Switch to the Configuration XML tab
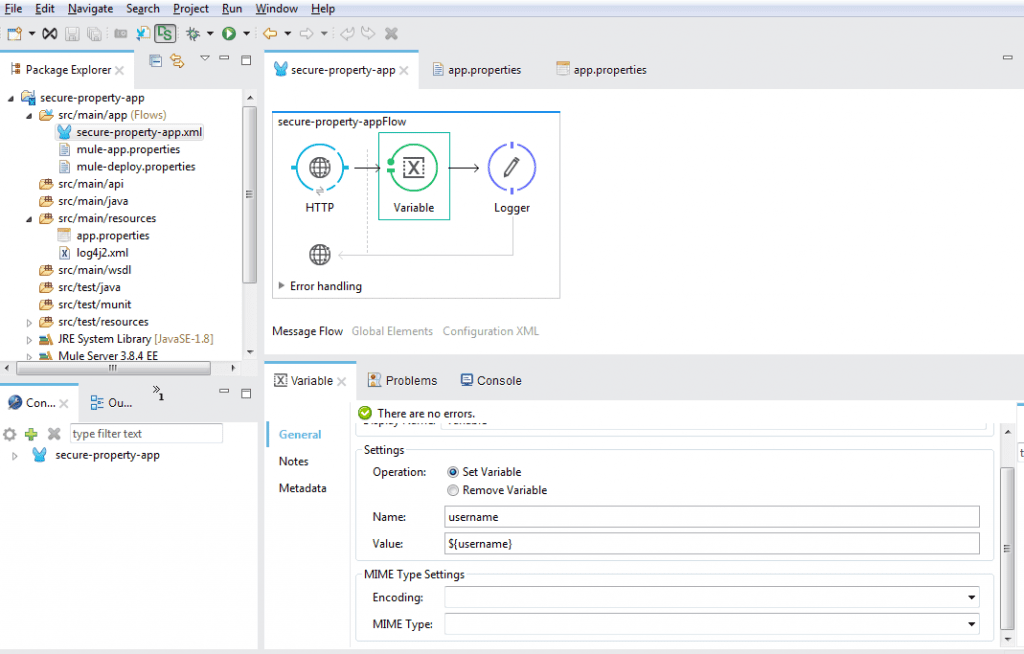Screen dimensions: 1024x654 490,330
